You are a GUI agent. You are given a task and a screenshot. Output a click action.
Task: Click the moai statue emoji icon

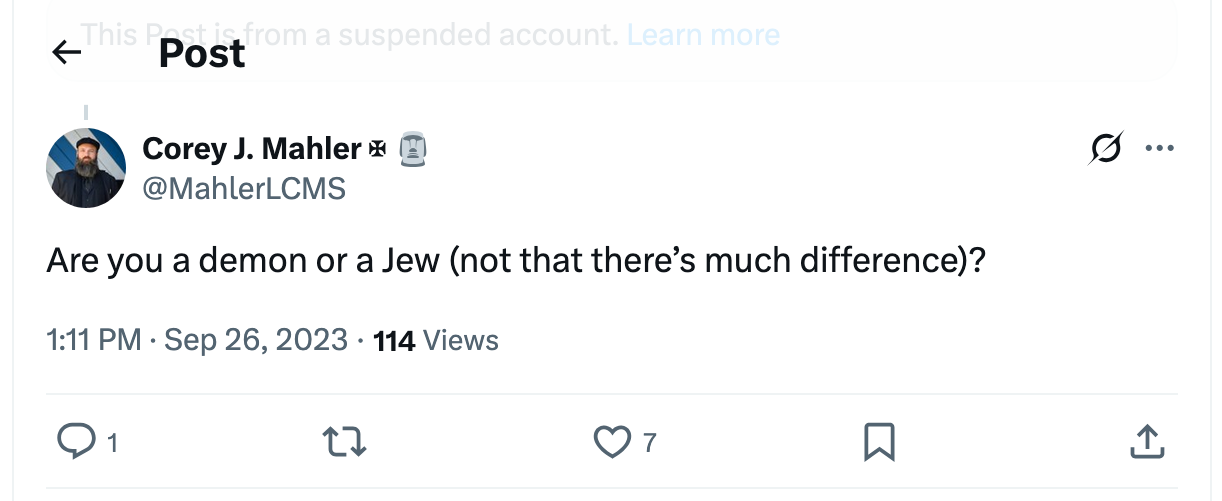pyautogui.click(x=413, y=150)
